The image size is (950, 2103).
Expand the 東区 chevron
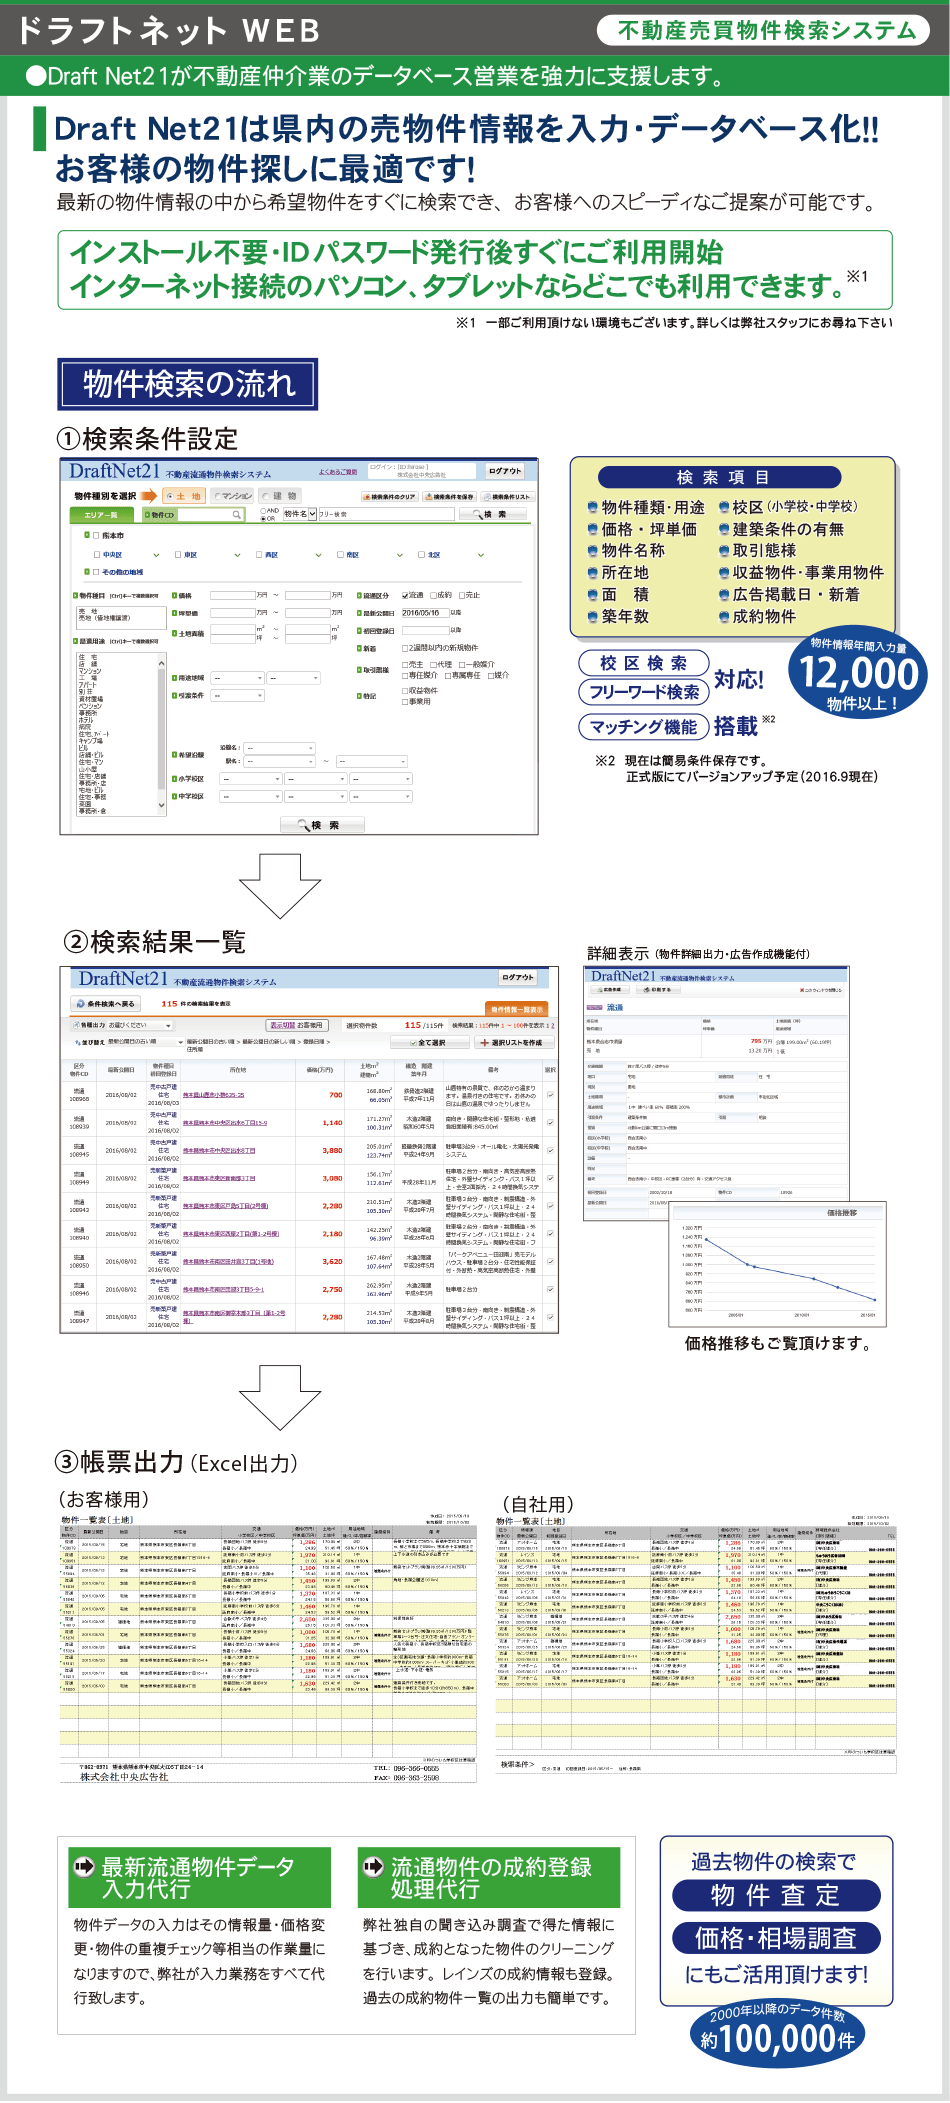pyautogui.click(x=237, y=555)
